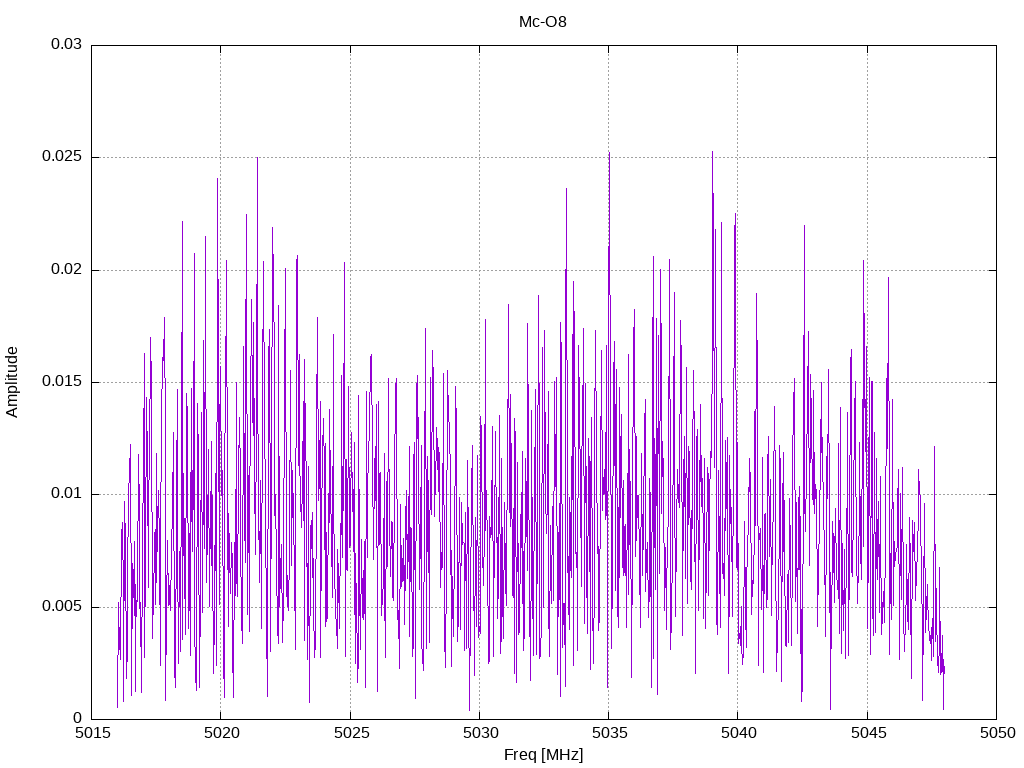Click the 0.01 y-axis tick label
Image resolution: width=1024 pixels, height=768 pixels.
[67, 494]
